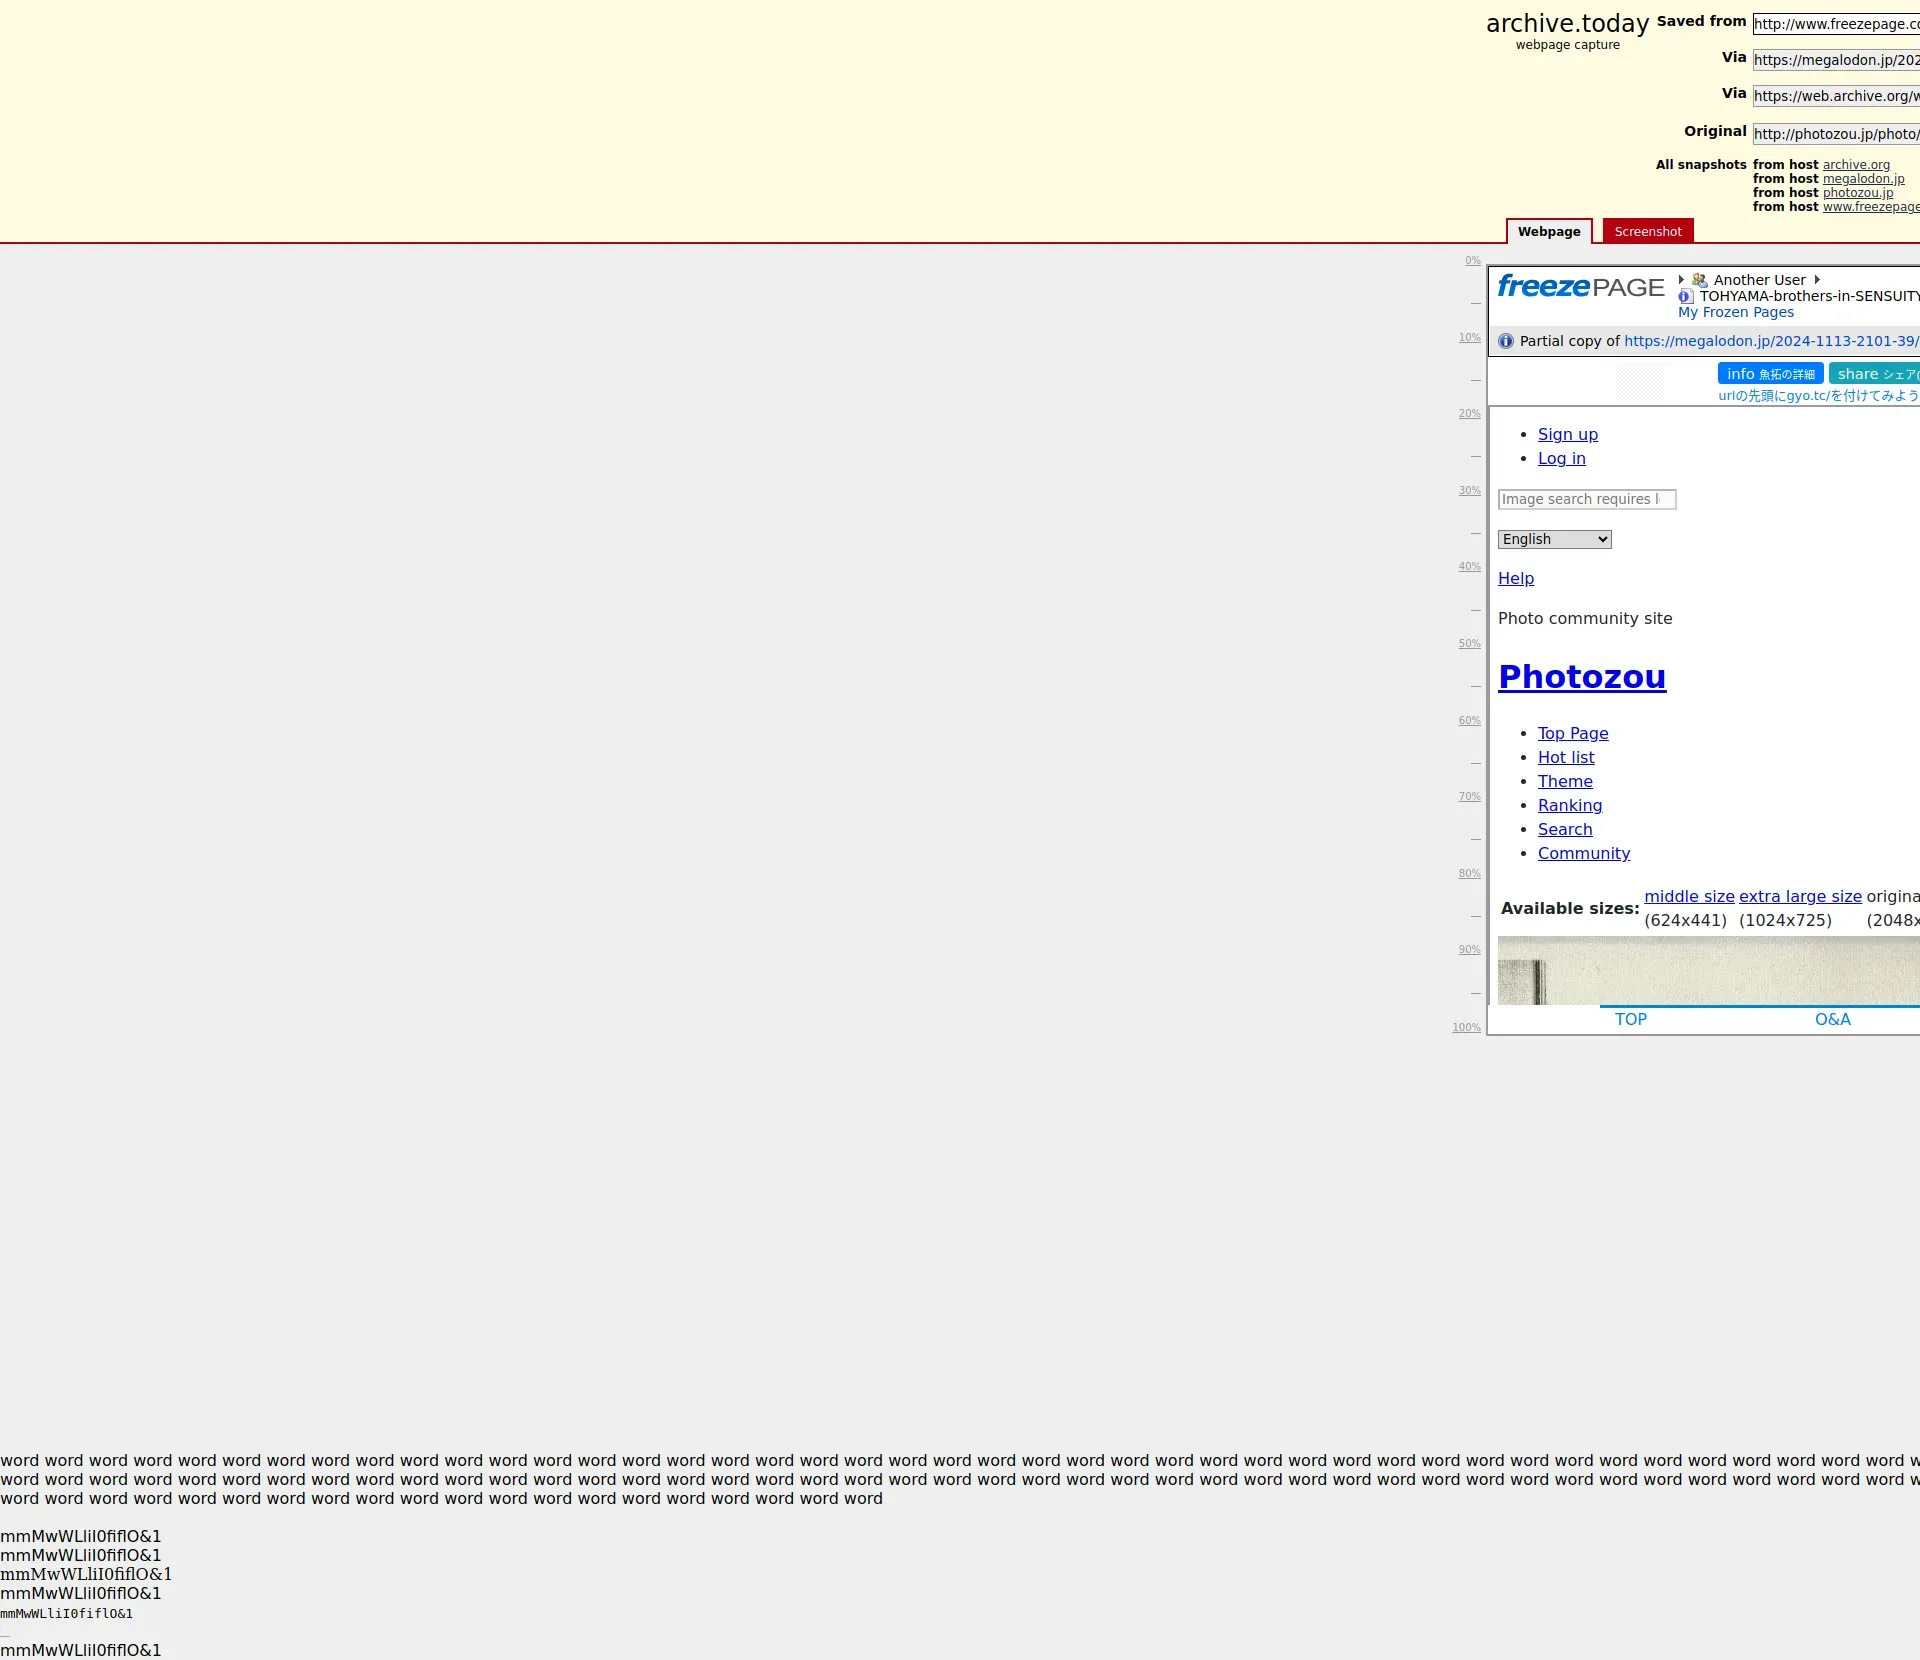Jump to 70% page position marker
This screenshot has width=1920, height=1660.
(x=1469, y=797)
